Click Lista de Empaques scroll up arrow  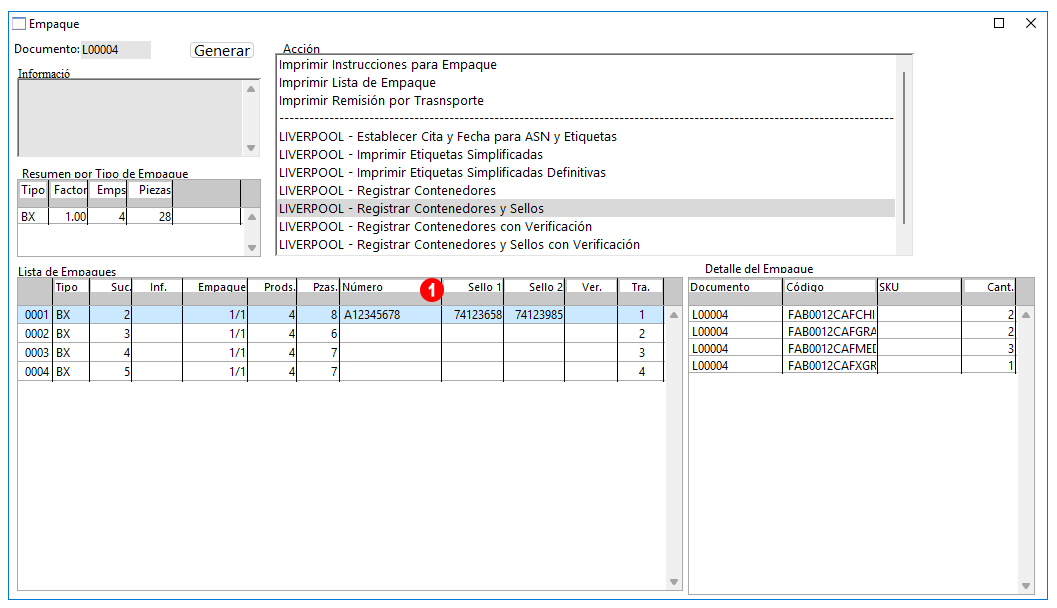pos(673,315)
